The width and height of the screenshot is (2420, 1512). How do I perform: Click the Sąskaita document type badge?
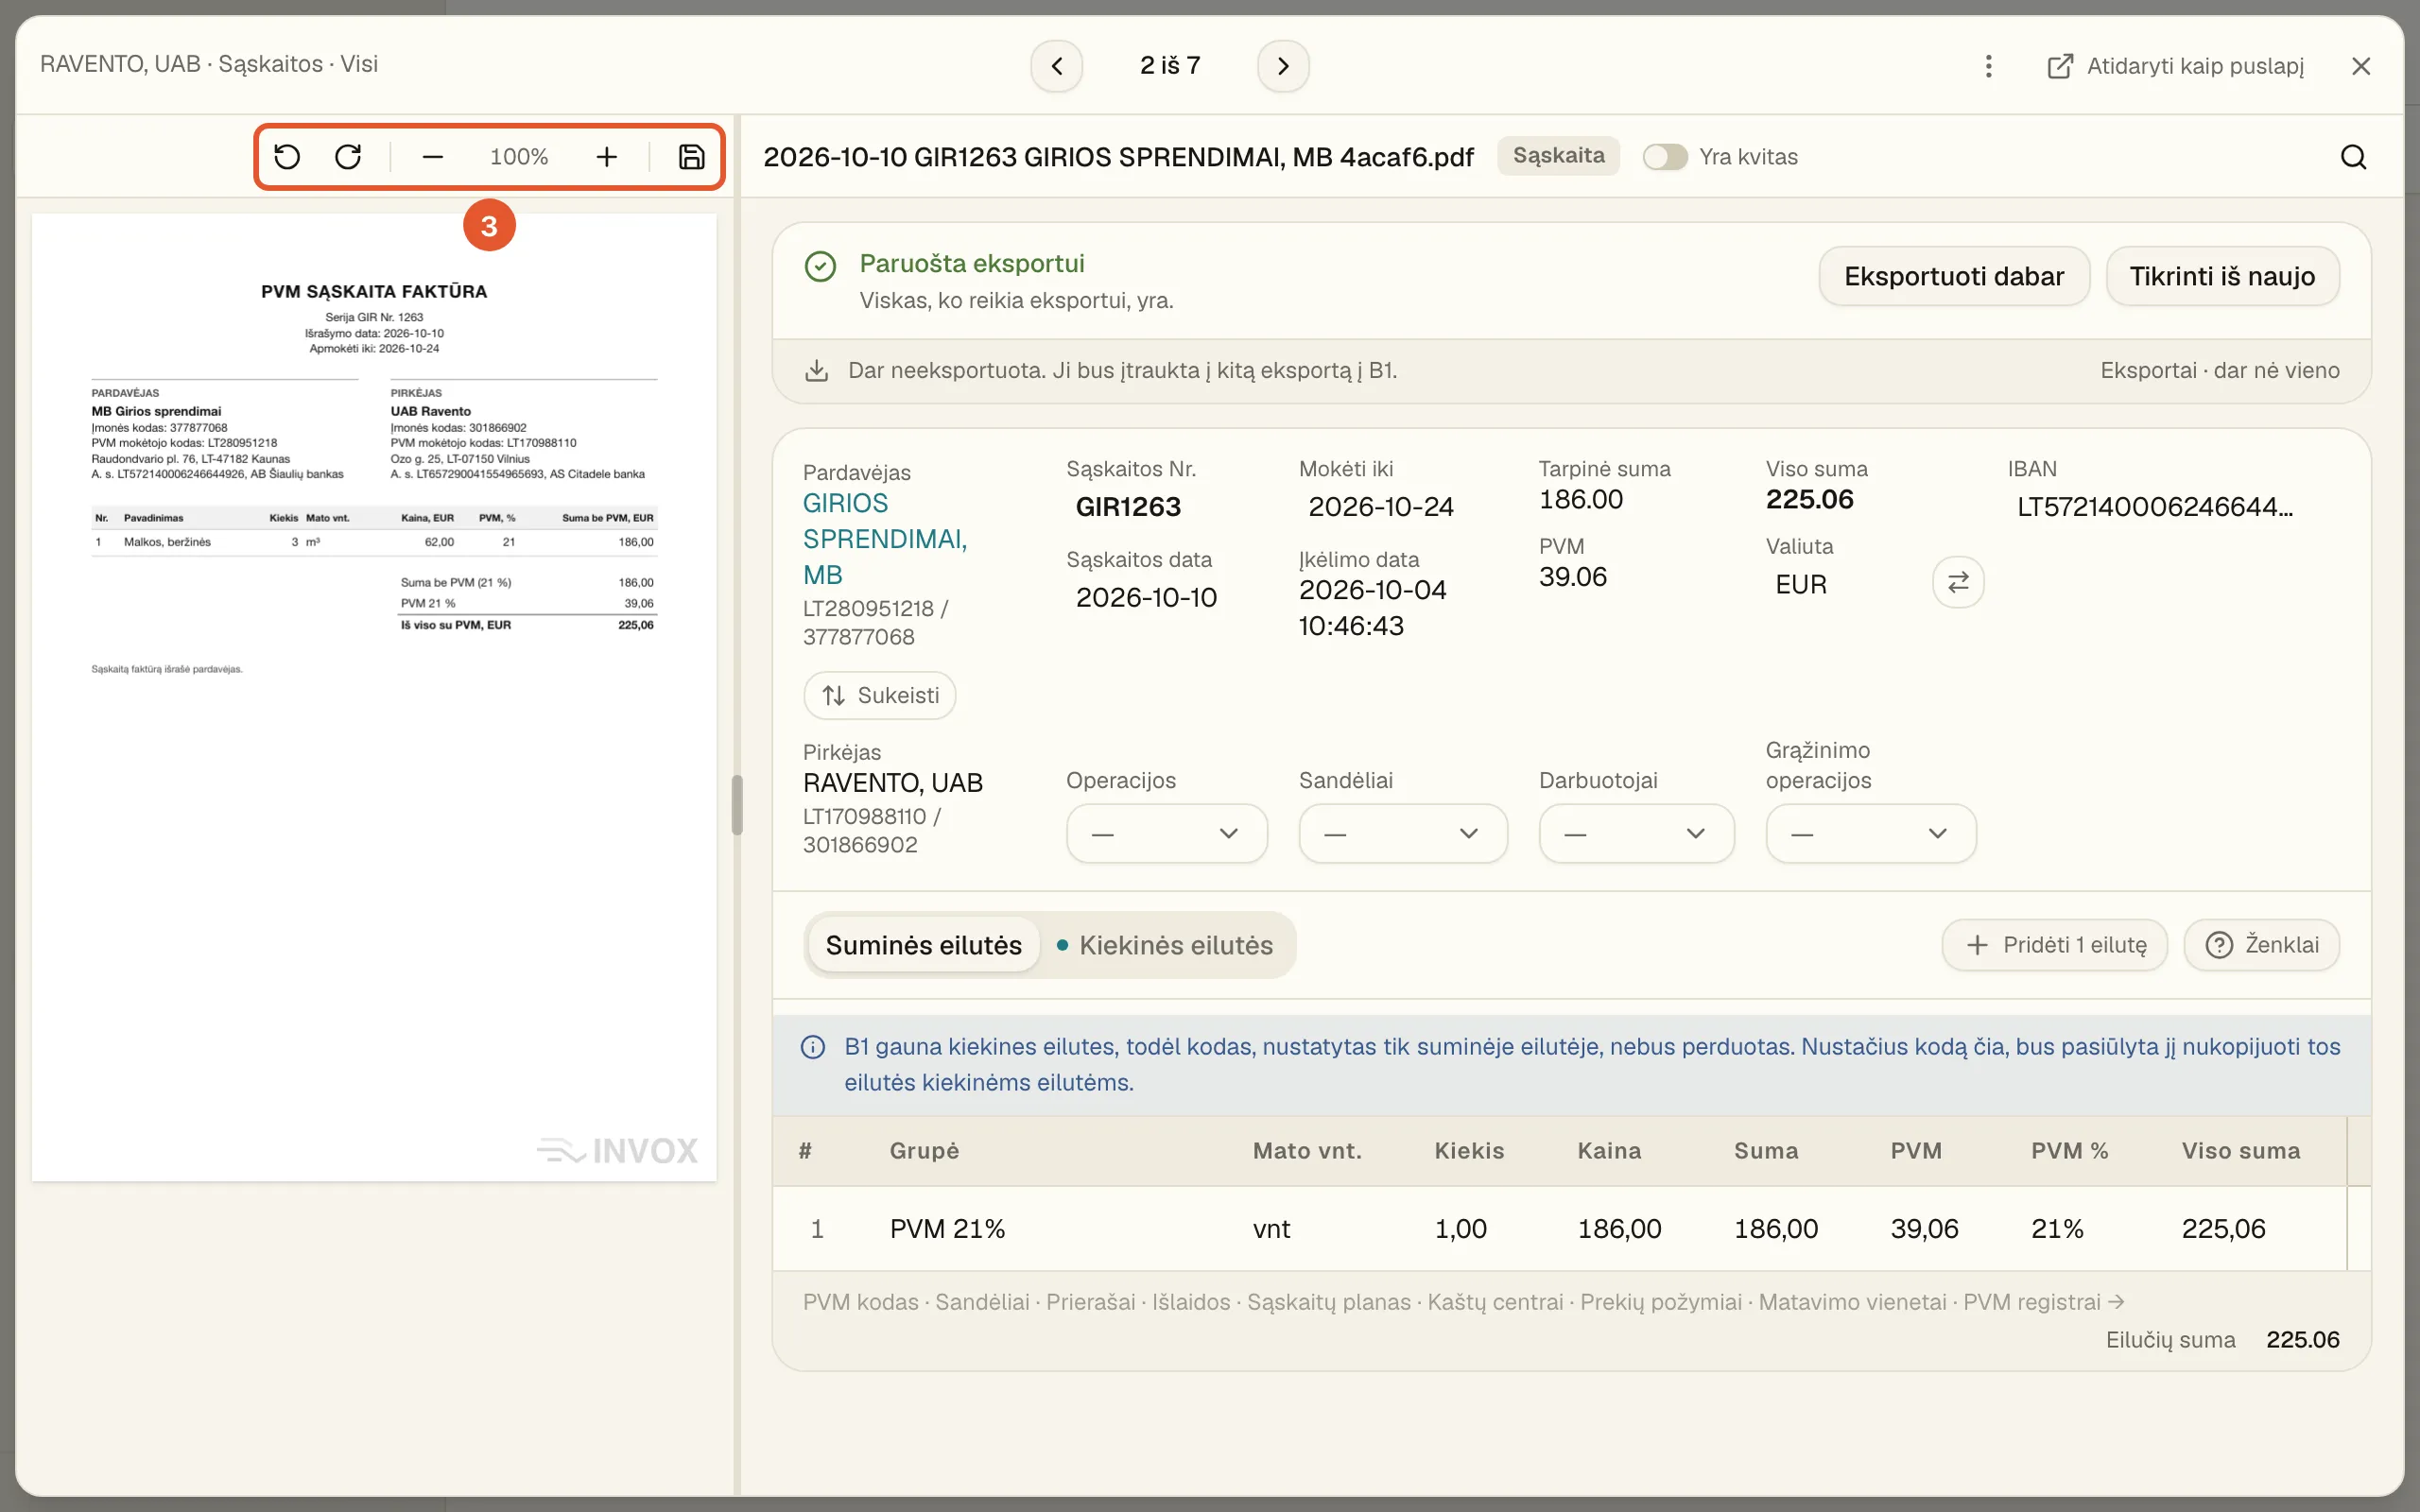[x=1558, y=156]
